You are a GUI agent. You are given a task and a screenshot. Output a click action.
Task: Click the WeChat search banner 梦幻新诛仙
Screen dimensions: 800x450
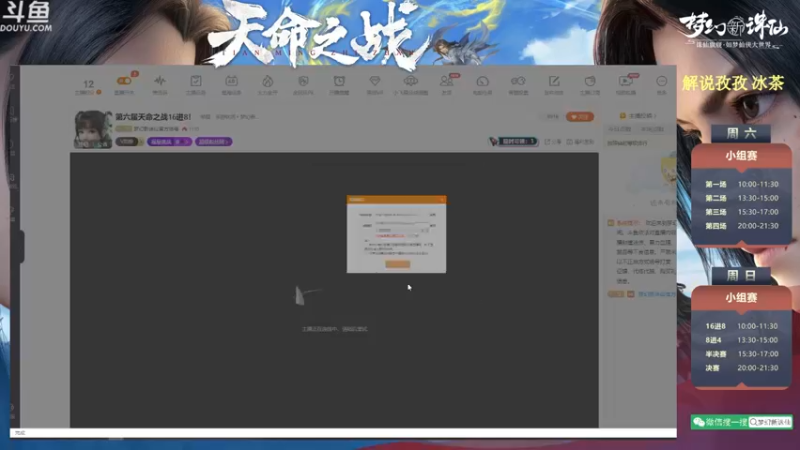(741, 422)
